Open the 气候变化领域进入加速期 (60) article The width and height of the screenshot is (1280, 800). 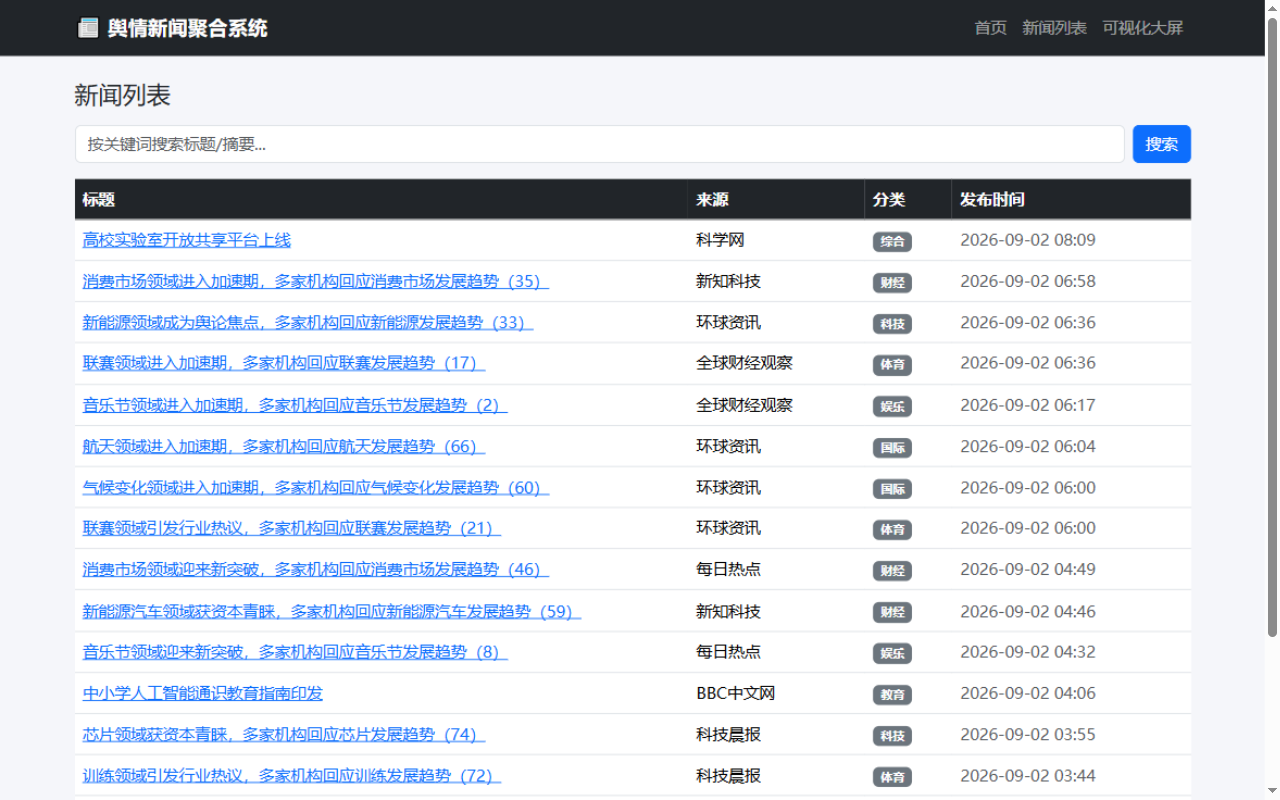click(x=315, y=487)
